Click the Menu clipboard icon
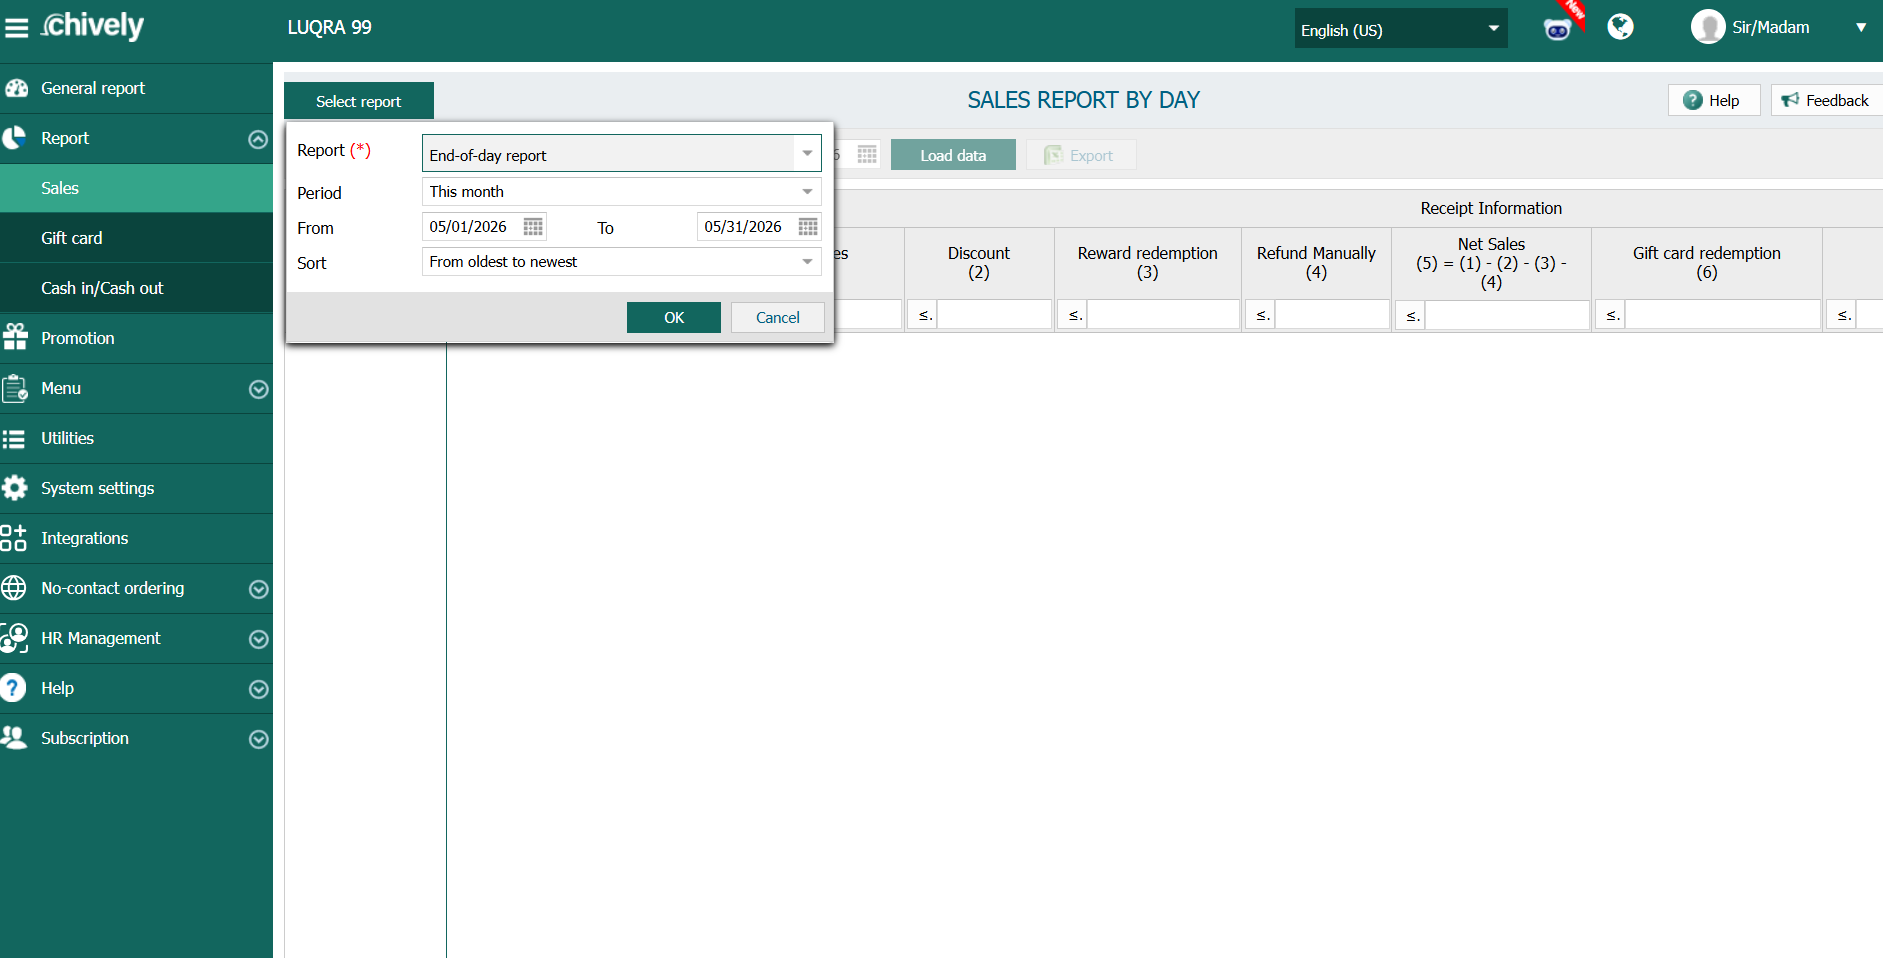1883x958 pixels. 15,388
